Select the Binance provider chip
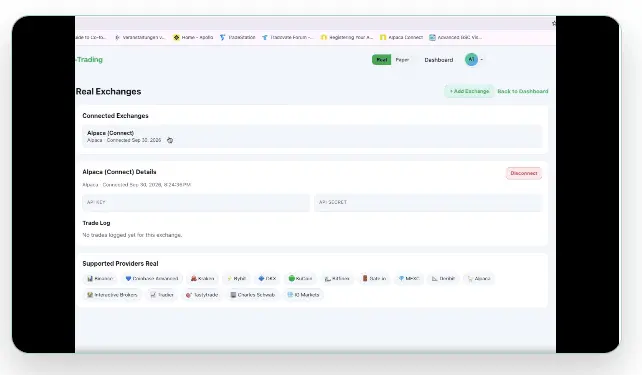 pos(100,278)
